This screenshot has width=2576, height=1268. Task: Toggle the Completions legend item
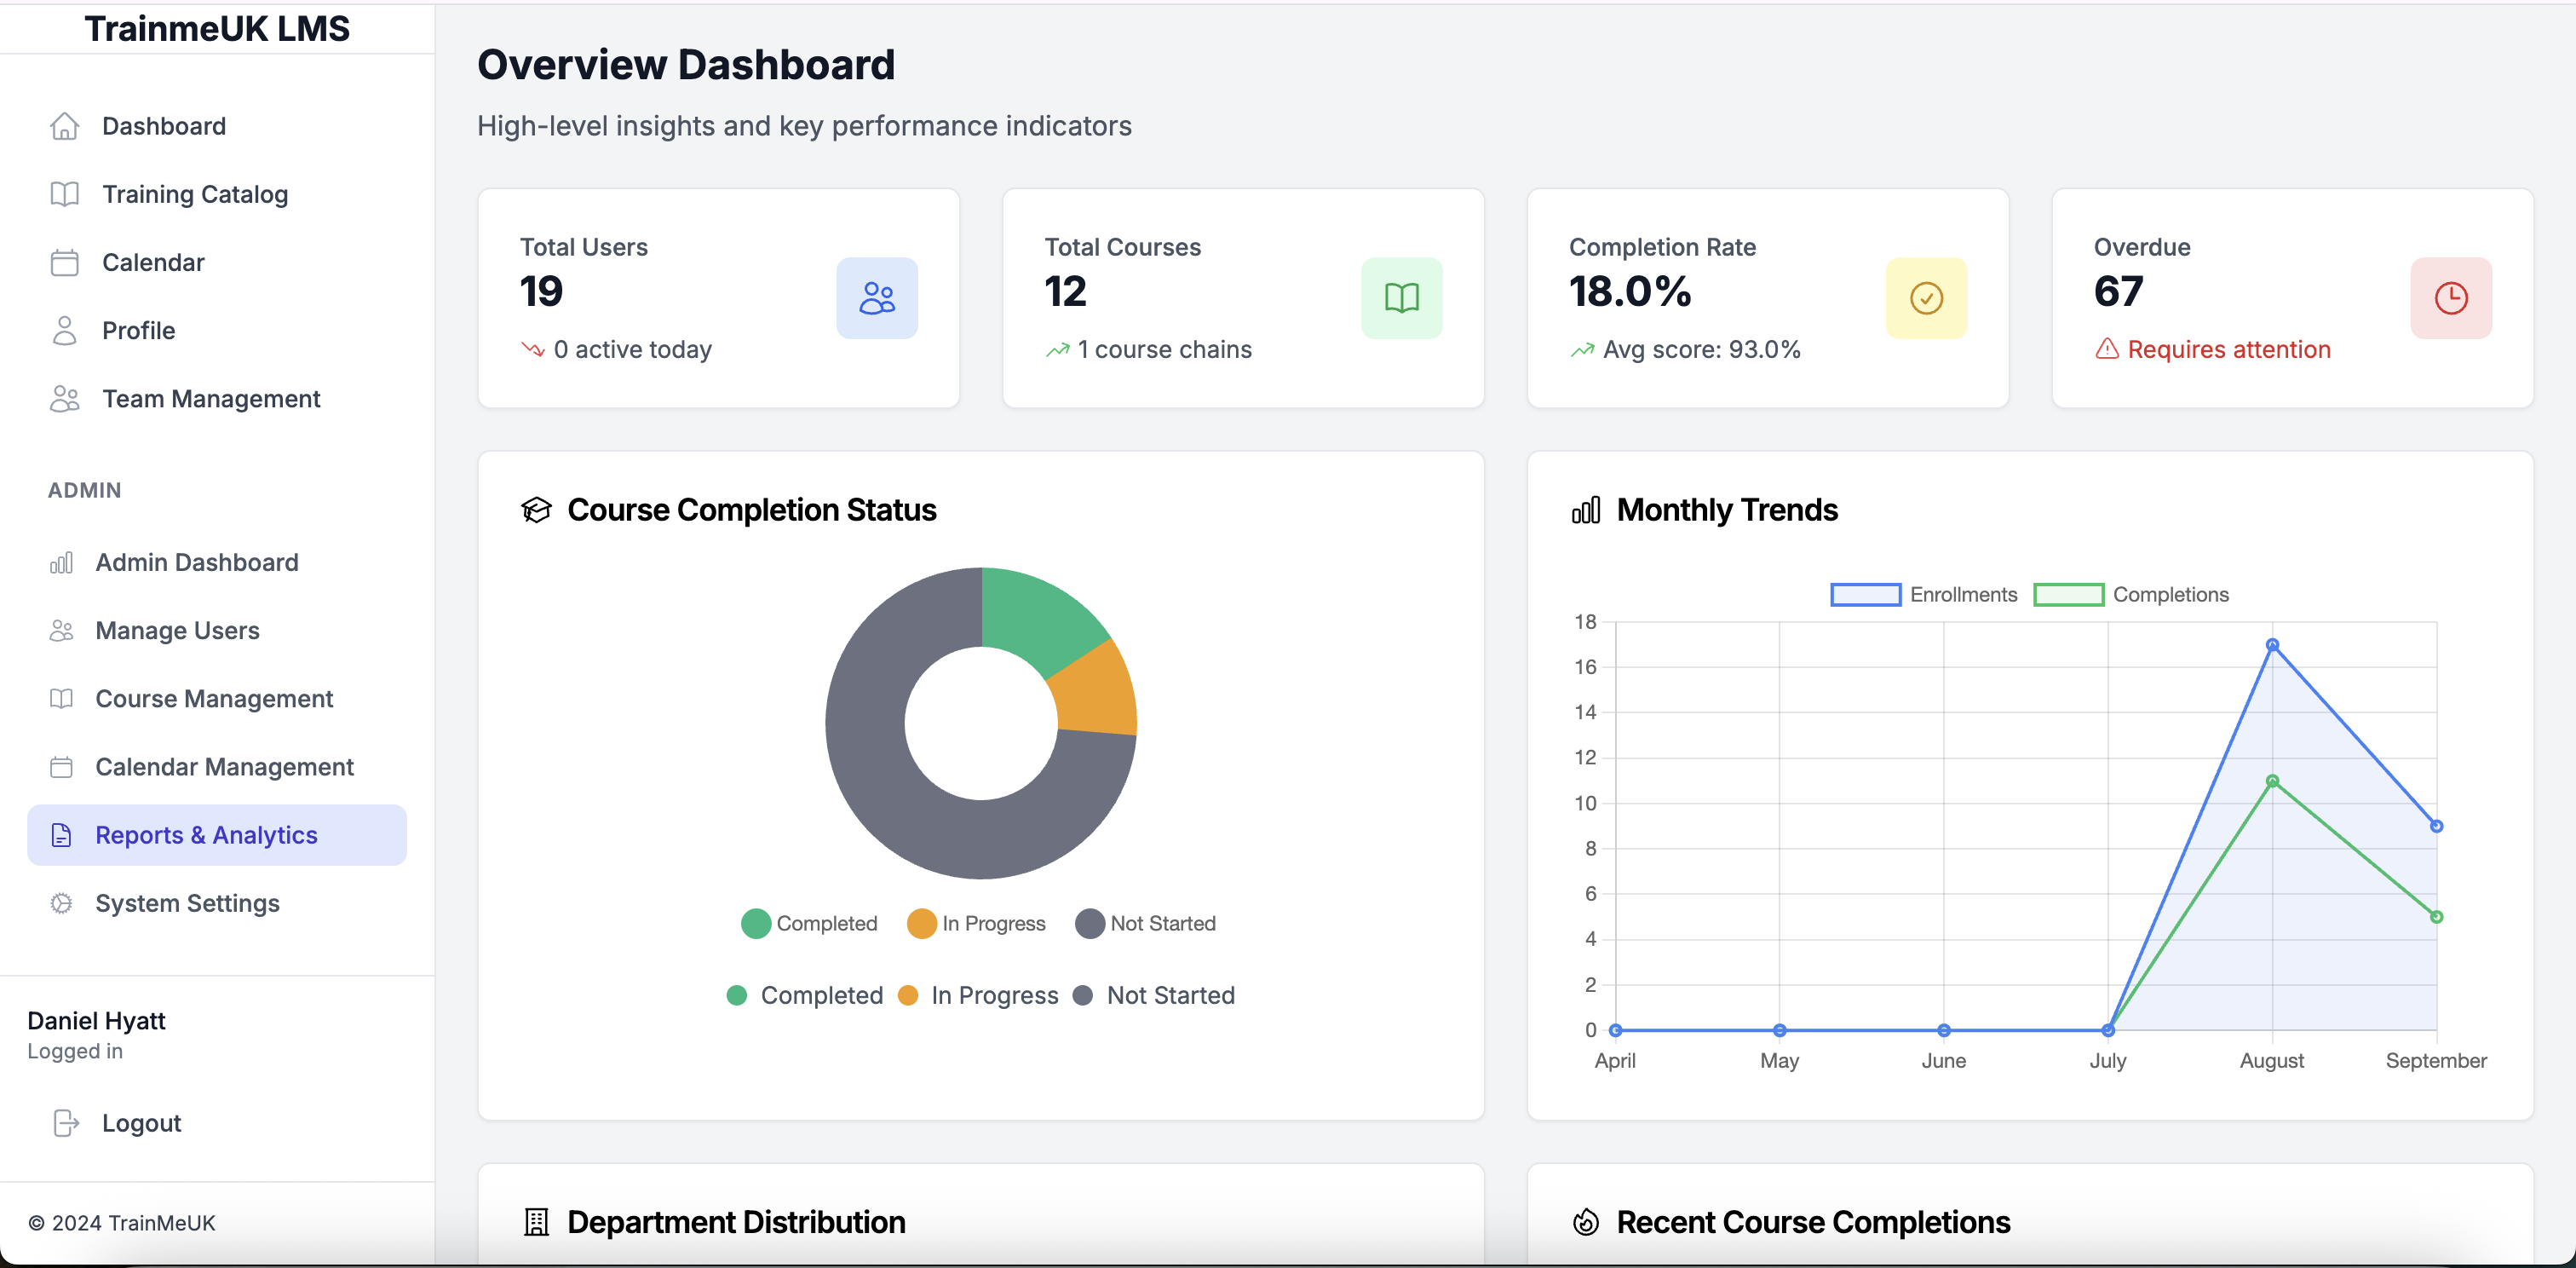pyautogui.click(x=2131, y=594)
